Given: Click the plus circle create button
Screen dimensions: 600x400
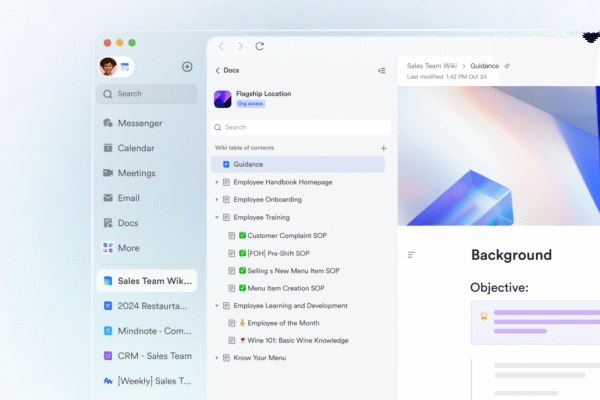Looking at the screenshot, I should coord(187,67).
